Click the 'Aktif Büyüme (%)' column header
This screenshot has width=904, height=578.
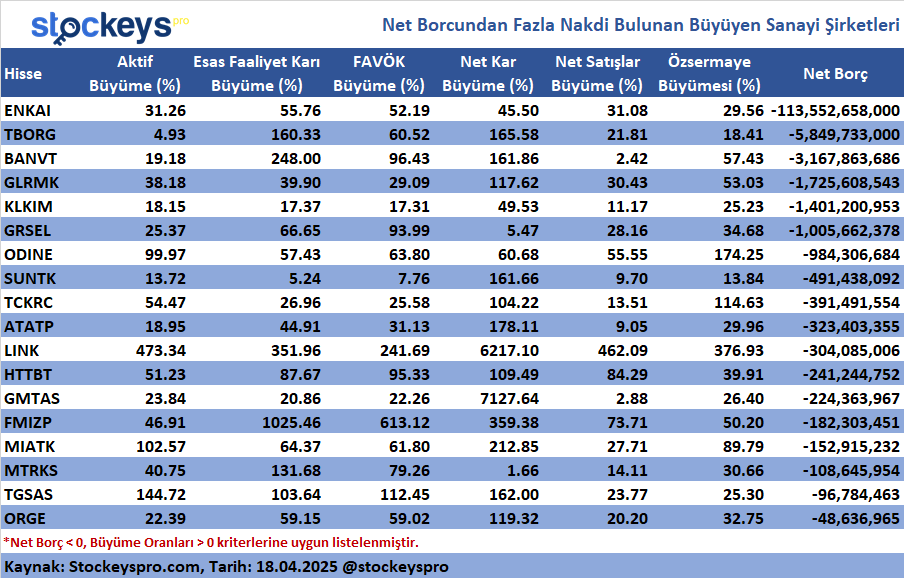click(x=135, y=74)
